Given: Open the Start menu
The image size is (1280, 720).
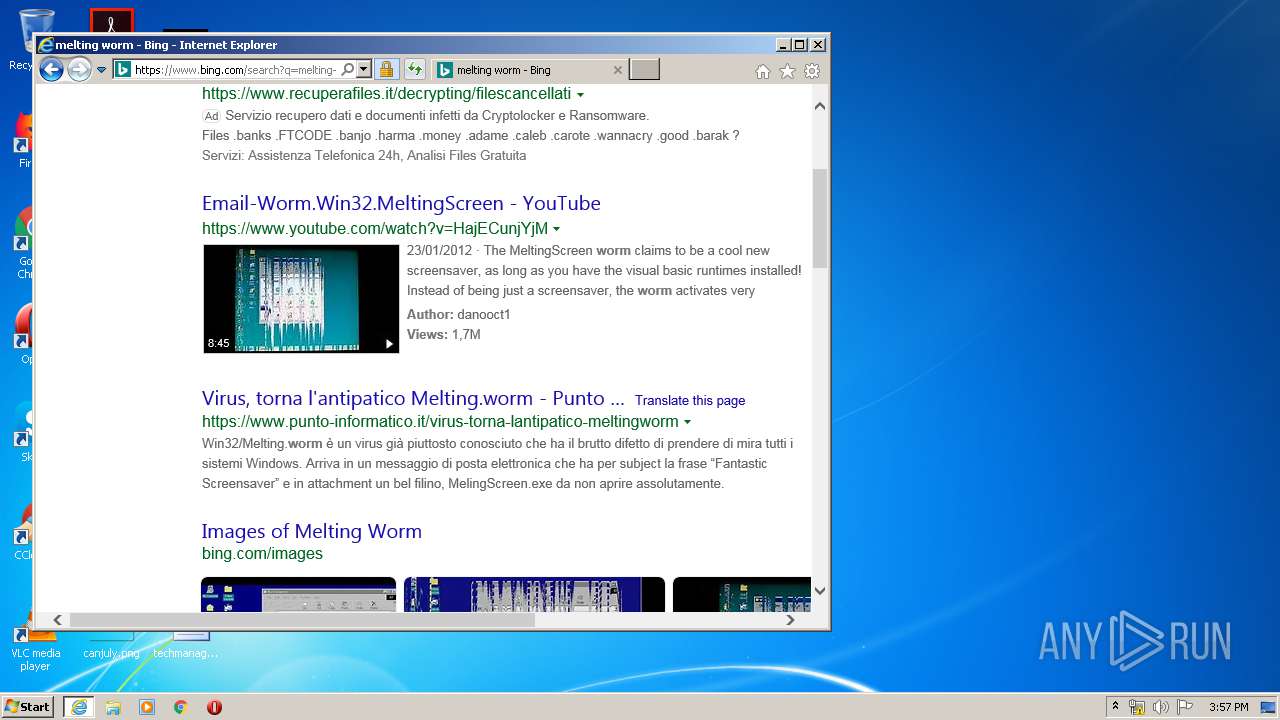Looking at the screenshot, I should [27, 707].
